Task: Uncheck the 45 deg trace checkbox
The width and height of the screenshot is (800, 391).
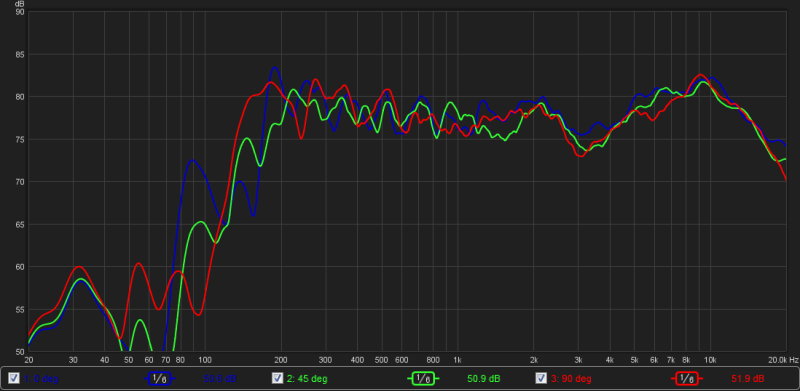Action: [278, 378]
